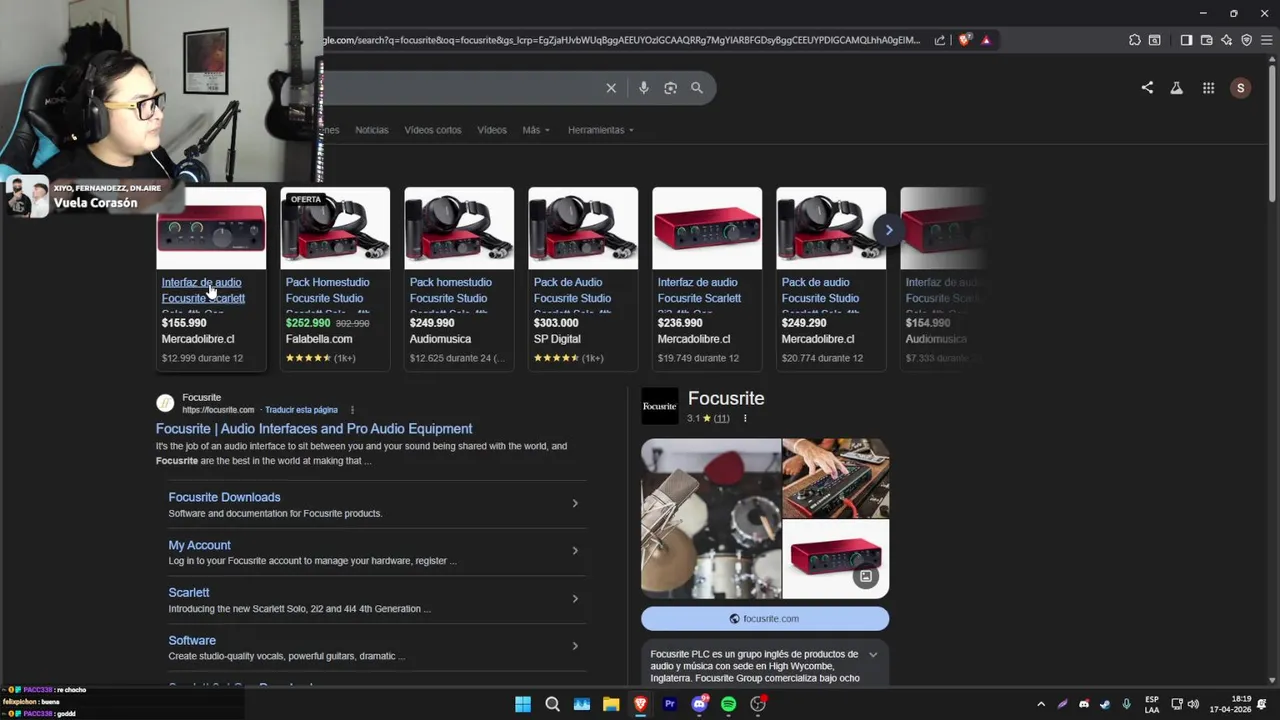Switch to Noticias tab
This screenshot has height=720, width=1280.
(372, 130)
